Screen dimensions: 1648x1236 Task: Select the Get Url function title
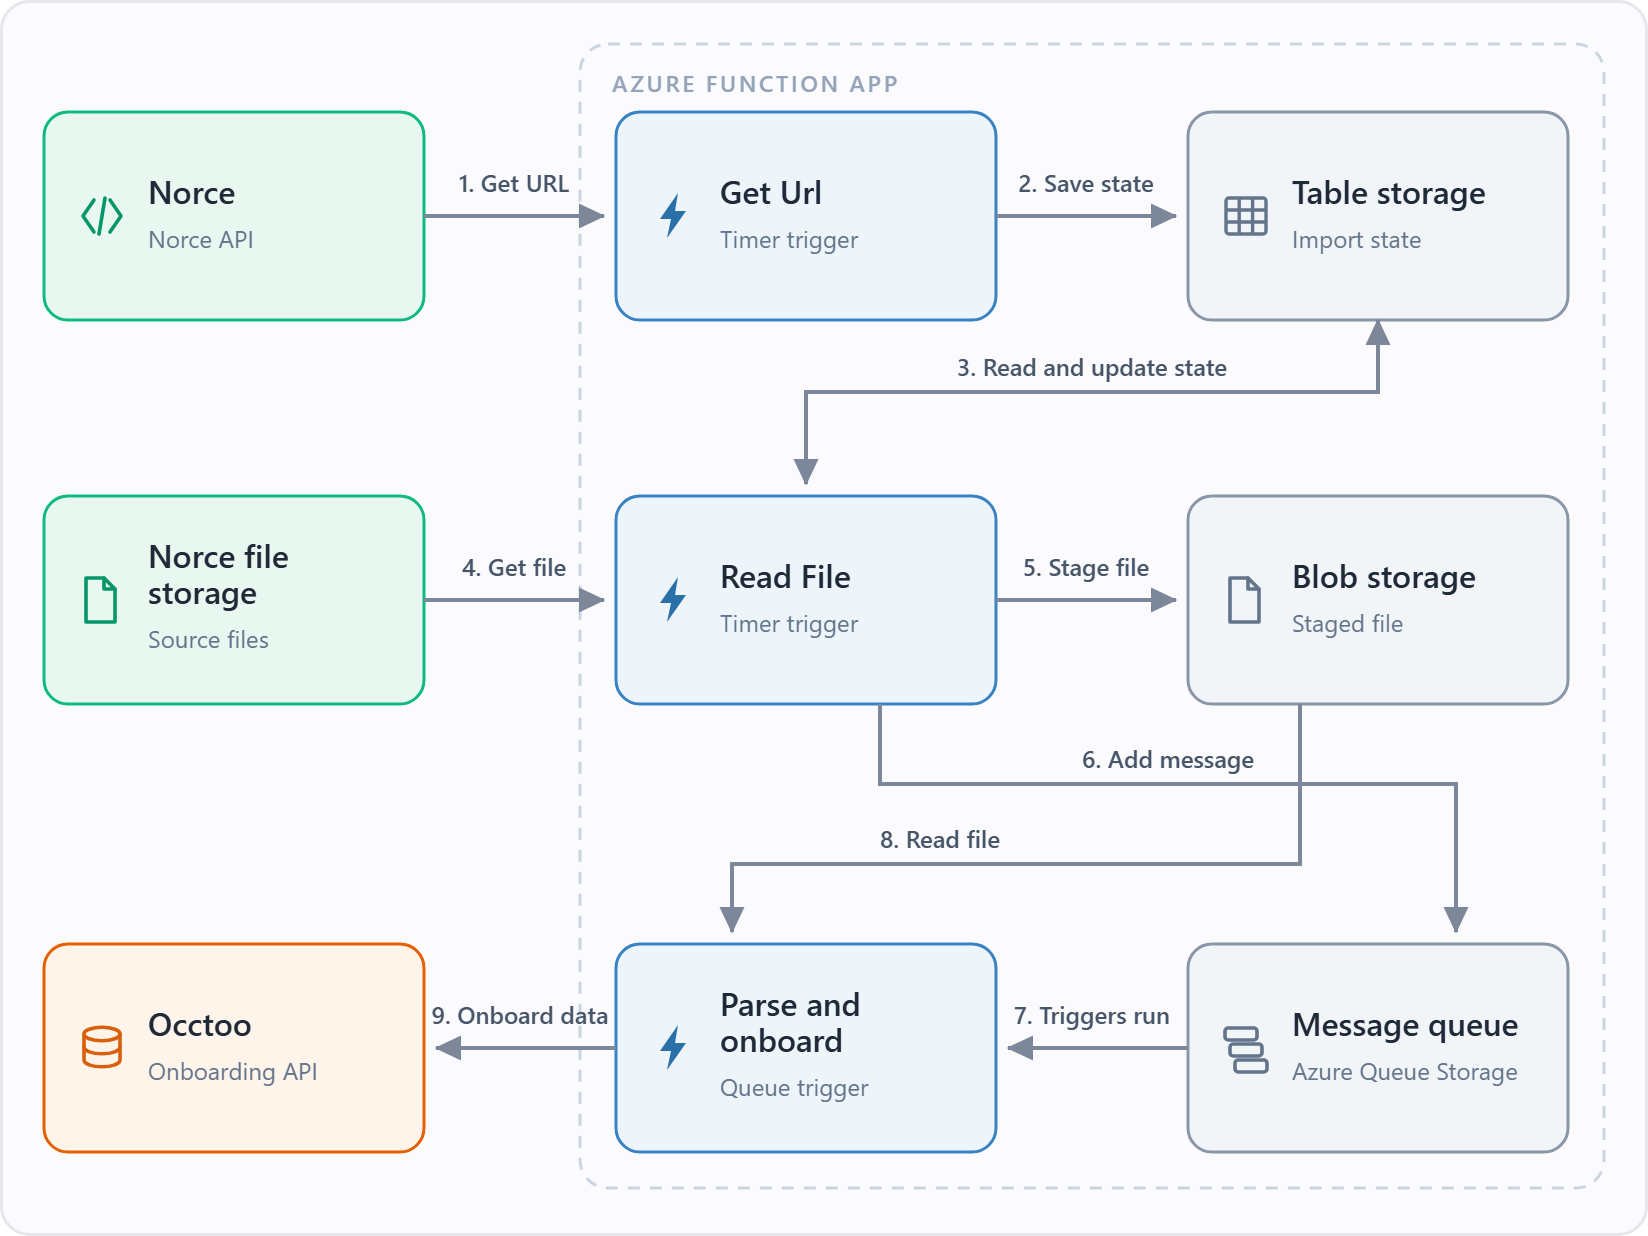tap(771, 193)
